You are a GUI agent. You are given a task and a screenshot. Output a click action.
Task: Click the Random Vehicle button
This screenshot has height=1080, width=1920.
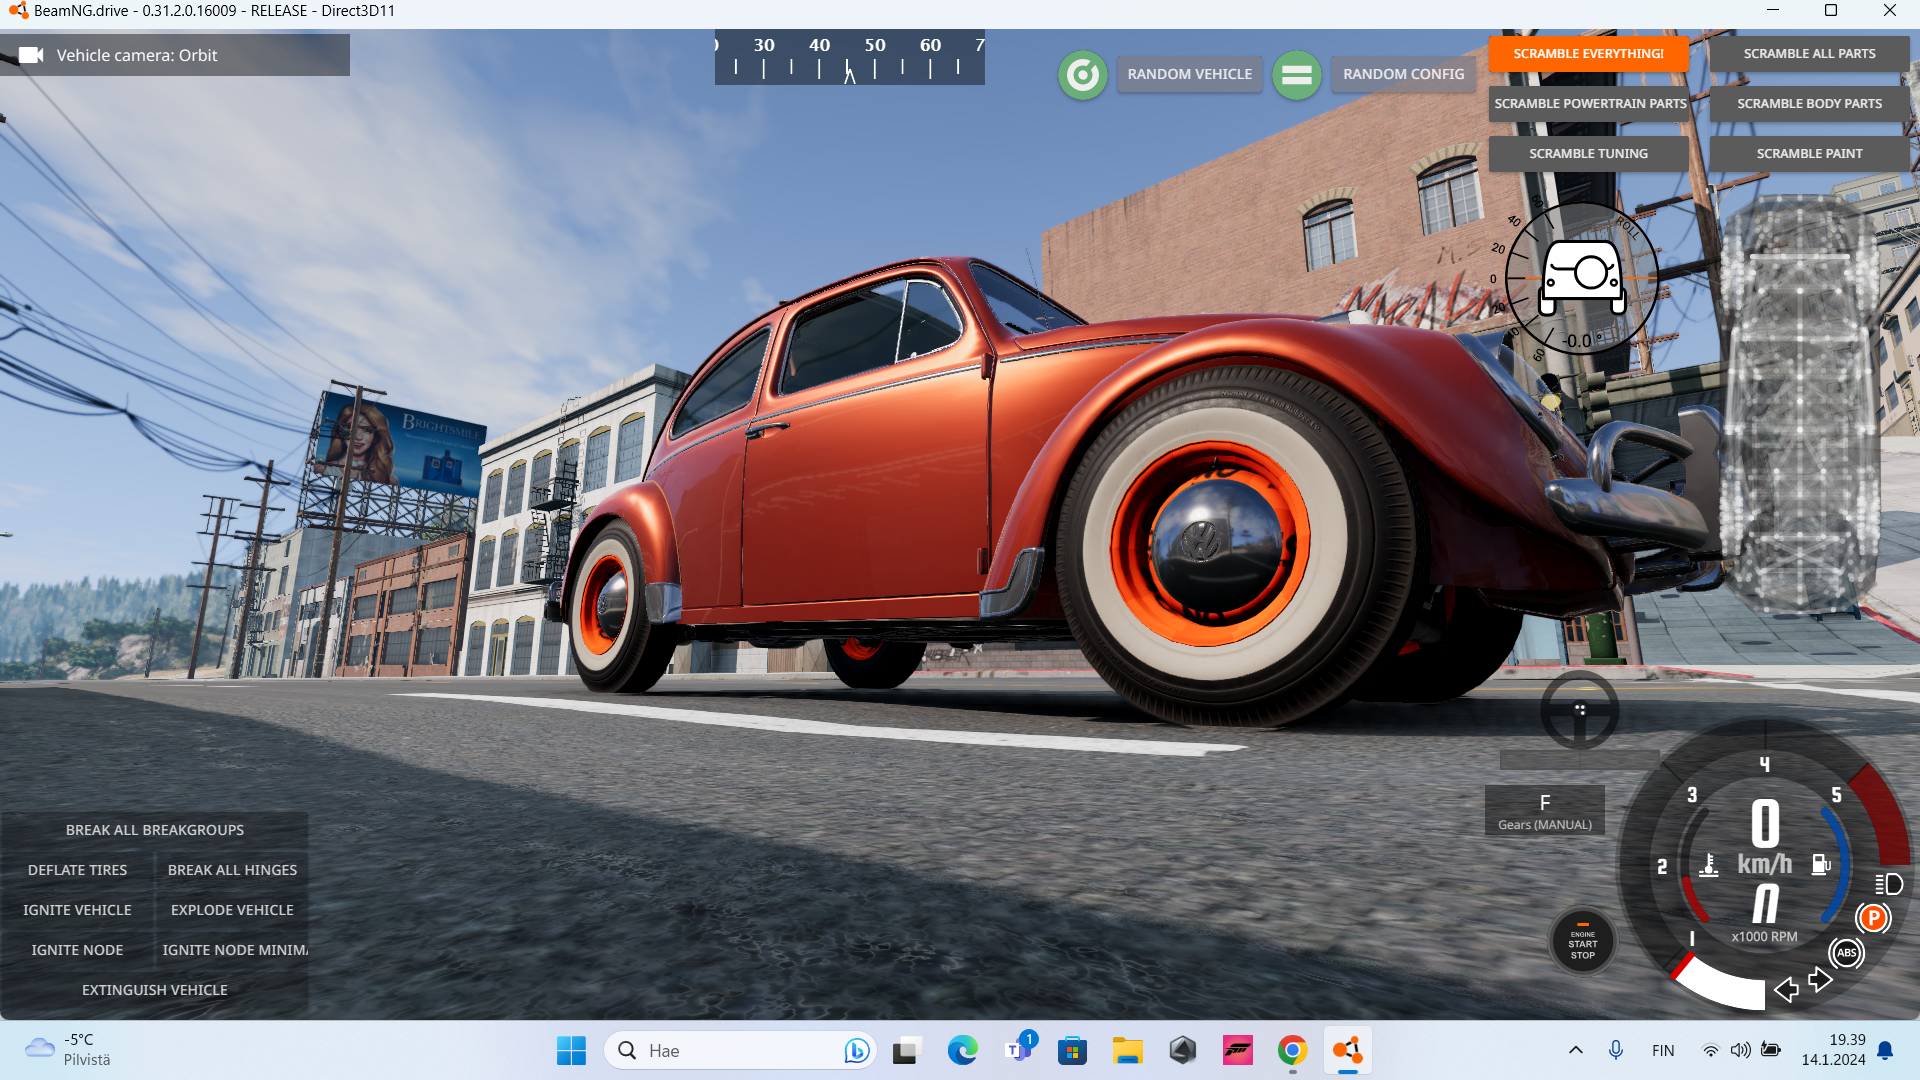[x=1189, y=74]
